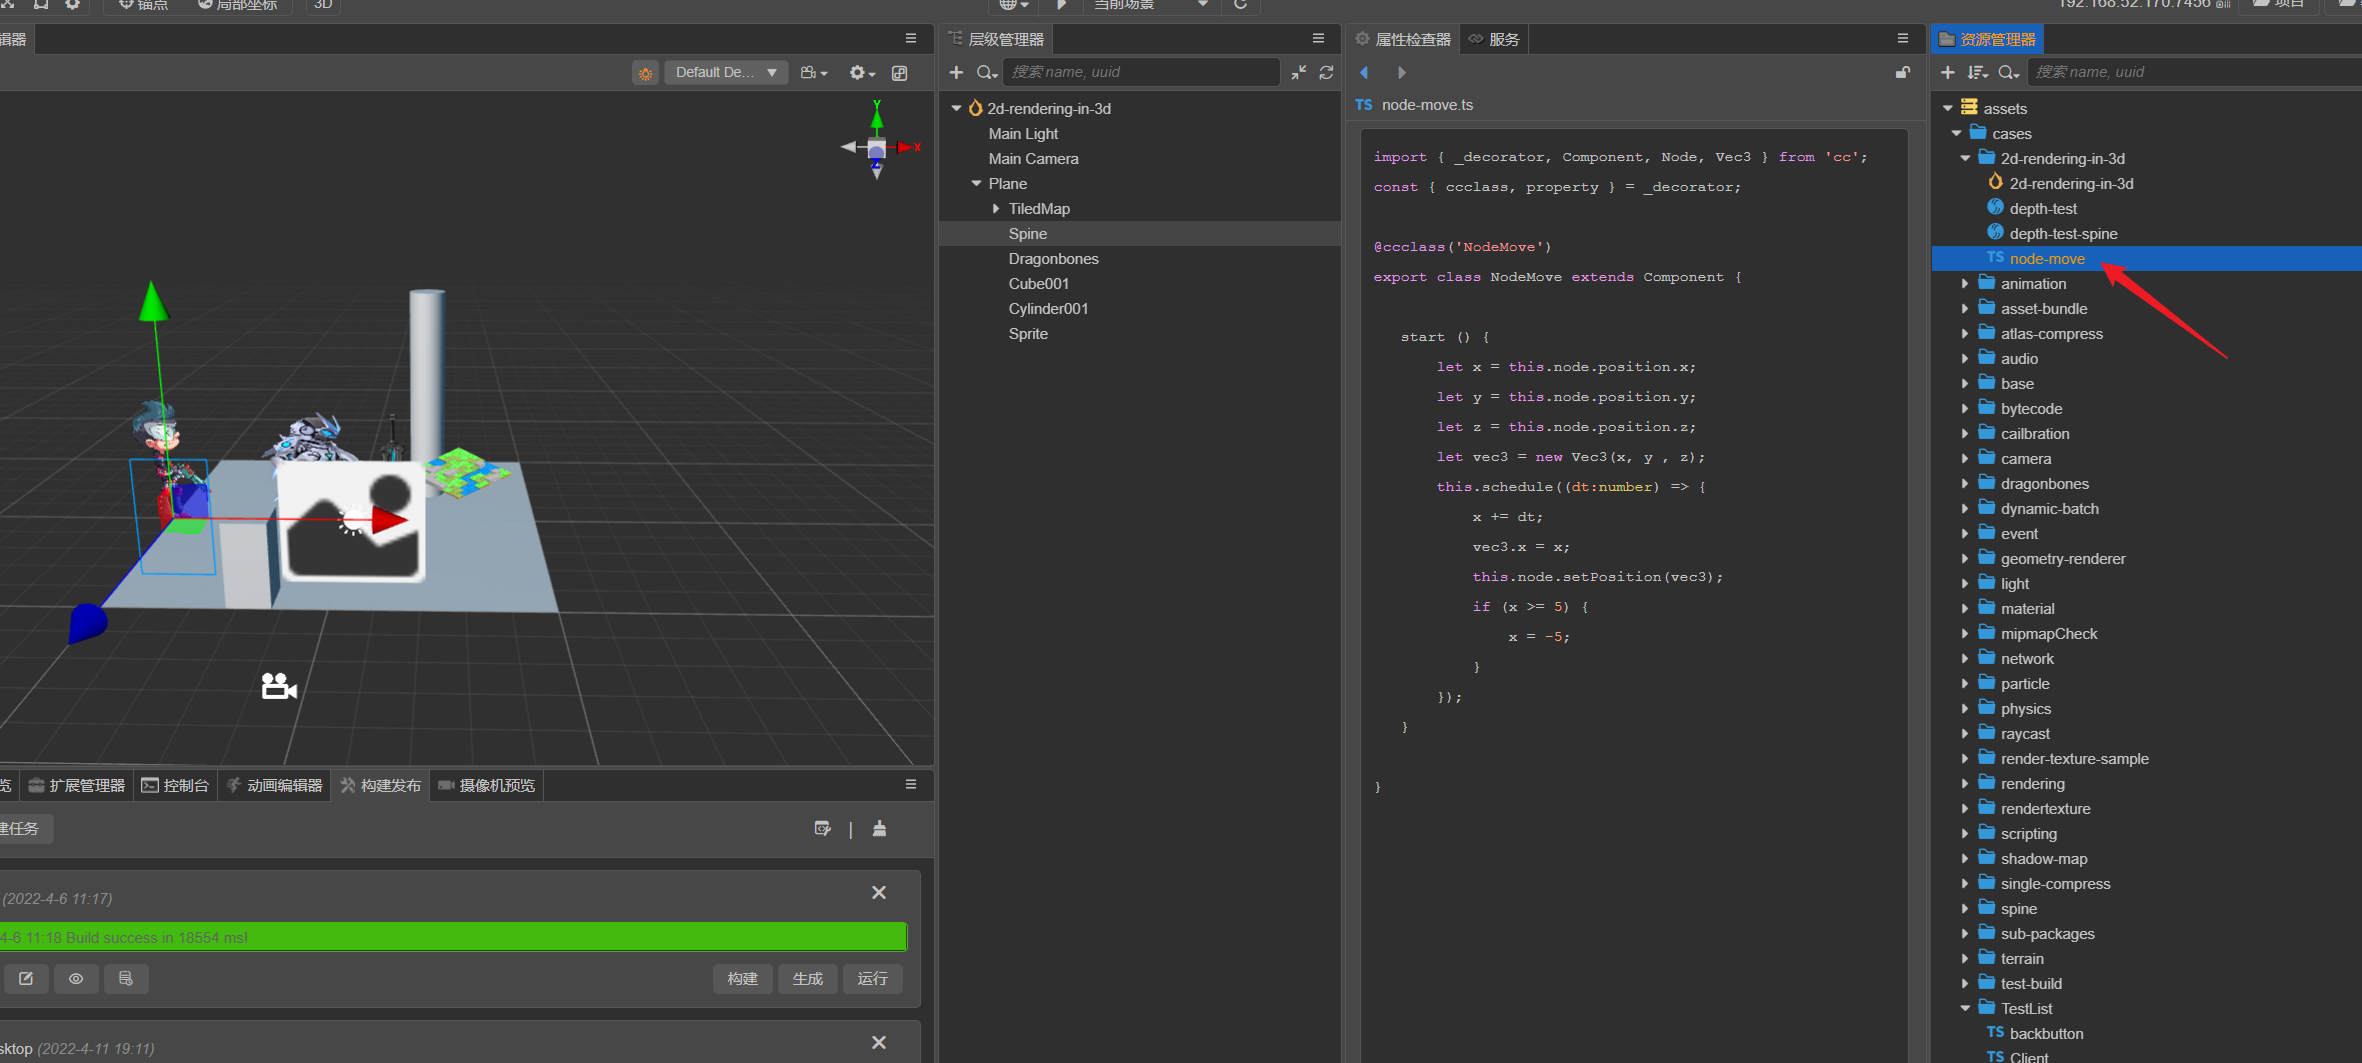Expand the TiledMap node in the hierarchy
The width and height of the screenshot is (2362, 1063).
996,209
